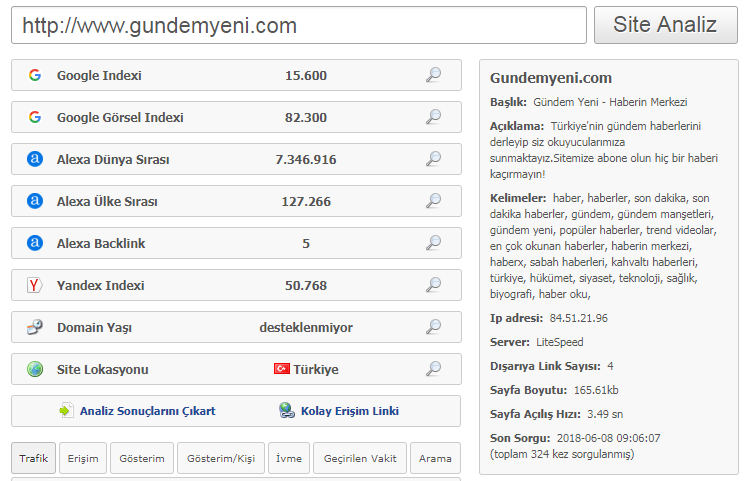Click magnifier icon in Google Indexi row

click(433, 75)
